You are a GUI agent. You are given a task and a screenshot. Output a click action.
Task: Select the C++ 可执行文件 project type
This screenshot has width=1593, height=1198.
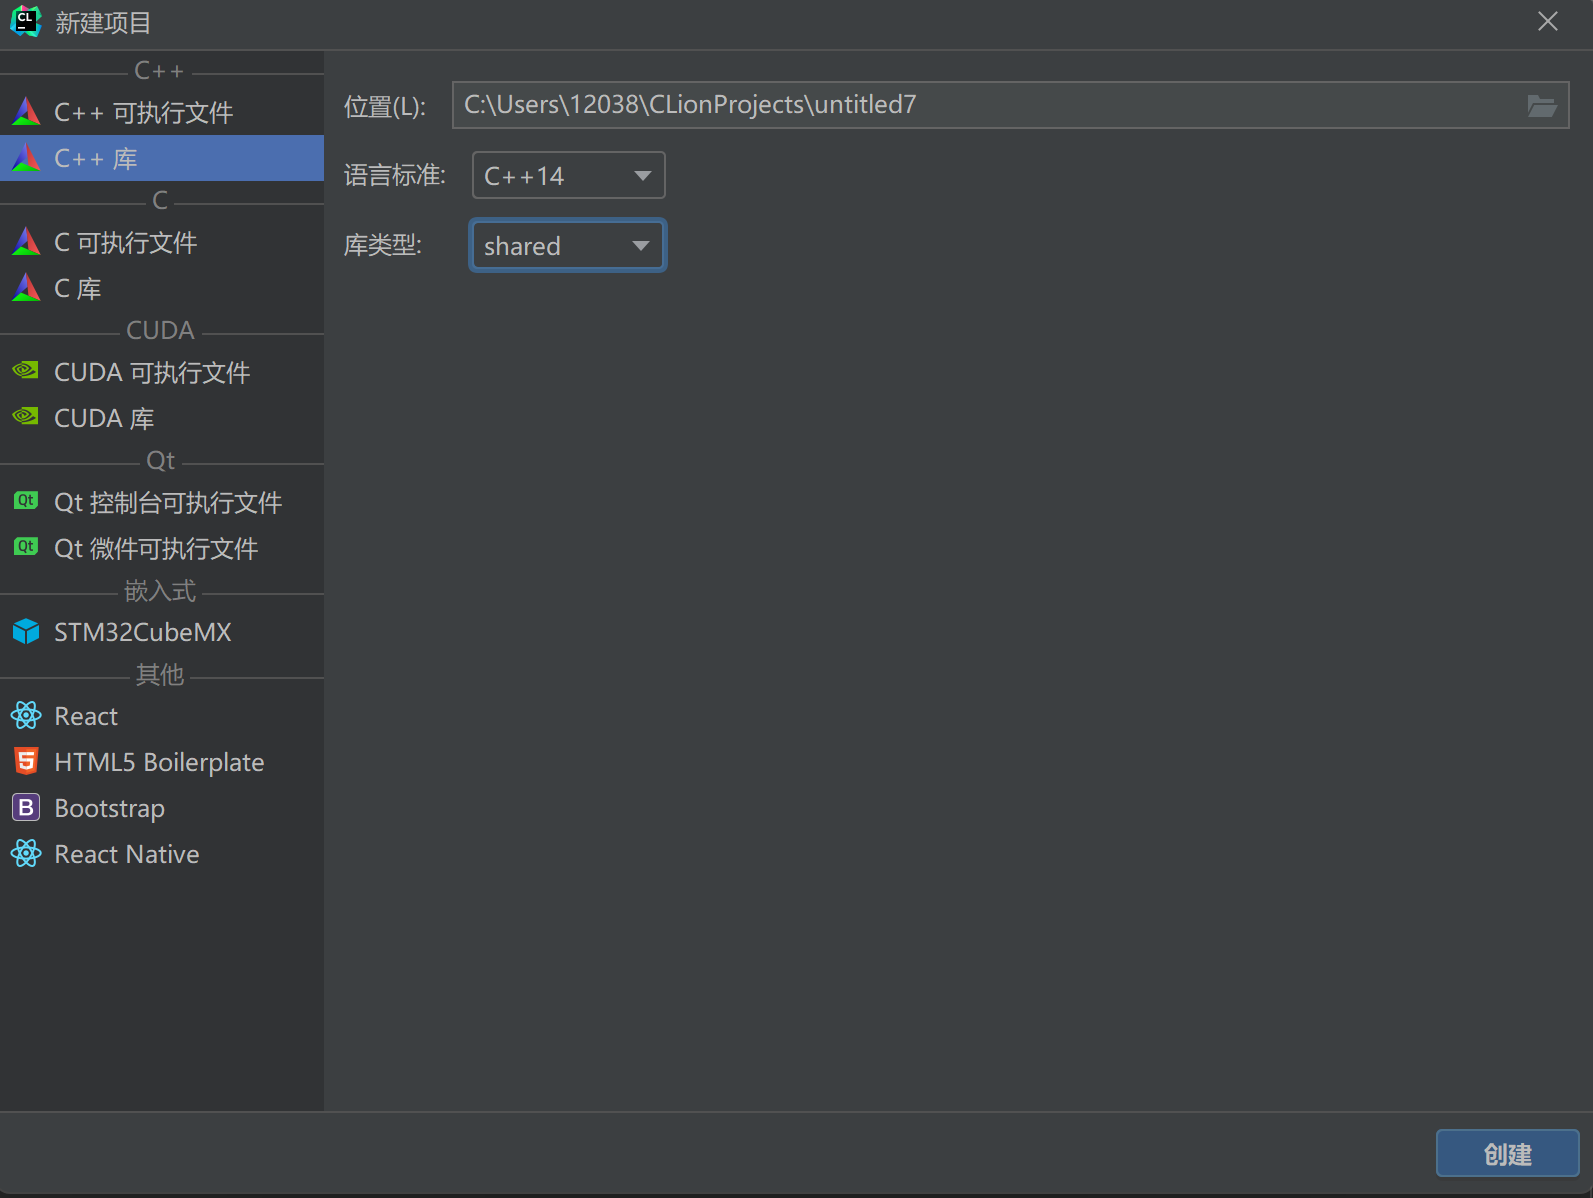pos(162,112)
